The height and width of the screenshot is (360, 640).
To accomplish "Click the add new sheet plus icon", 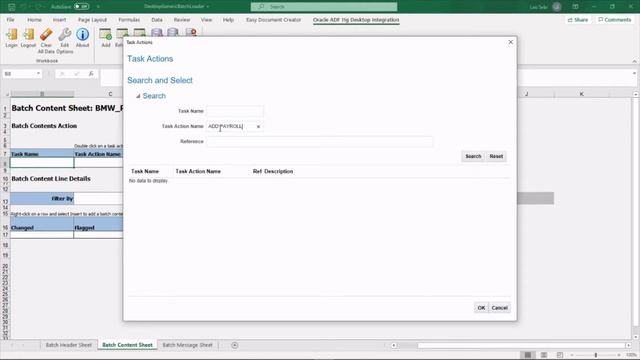I will (234, 345).
